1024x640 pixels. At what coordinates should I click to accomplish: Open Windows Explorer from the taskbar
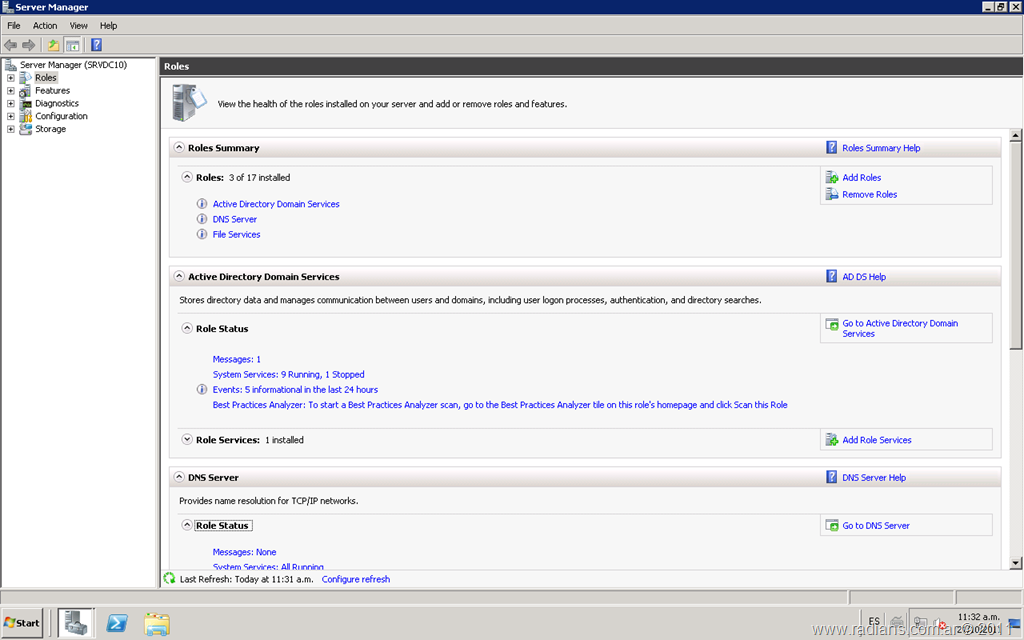157,623
